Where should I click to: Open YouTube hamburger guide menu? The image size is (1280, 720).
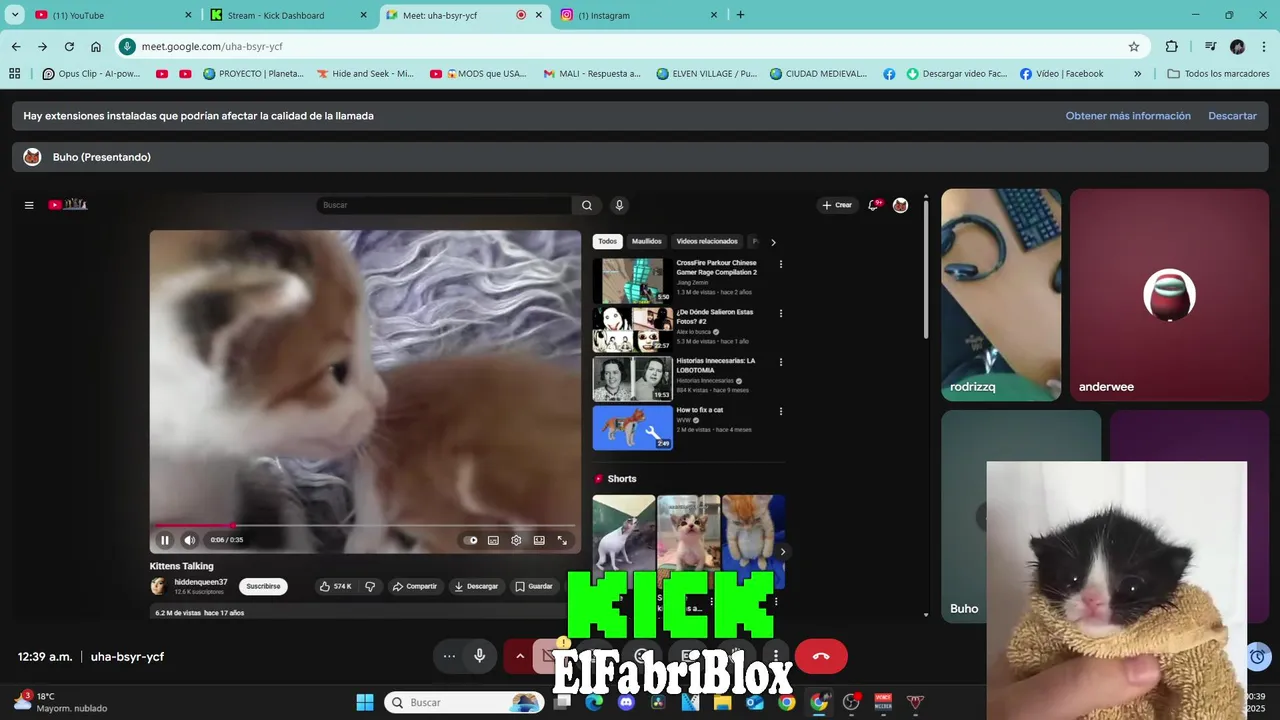pyautogui.click(x=29, y=205)
